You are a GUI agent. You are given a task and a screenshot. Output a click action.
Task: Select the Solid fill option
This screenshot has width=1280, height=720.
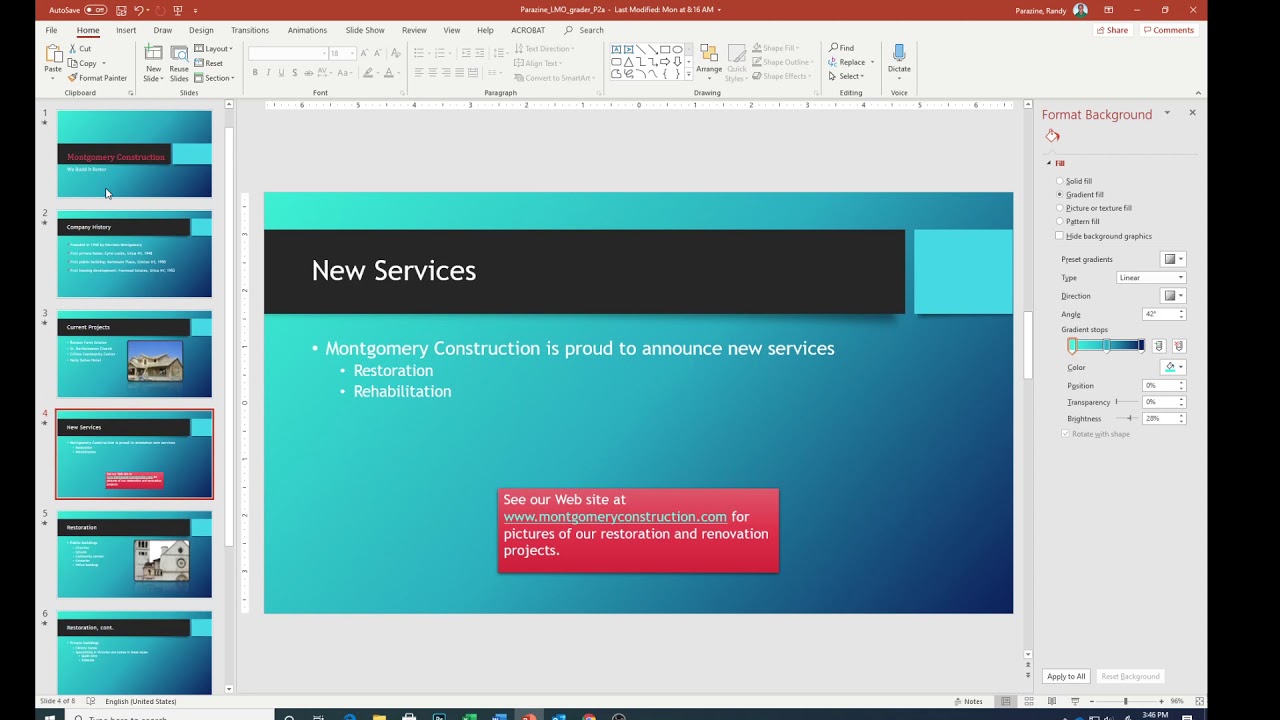[1075, 181]
